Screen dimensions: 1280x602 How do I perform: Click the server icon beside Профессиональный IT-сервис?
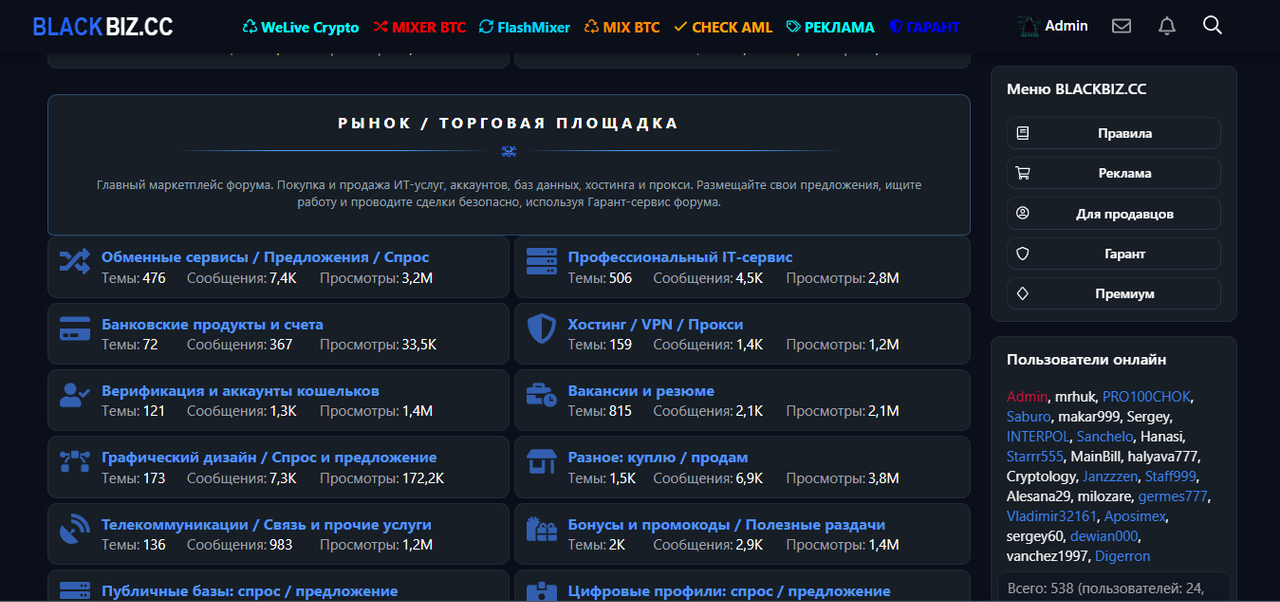[542, 262]
